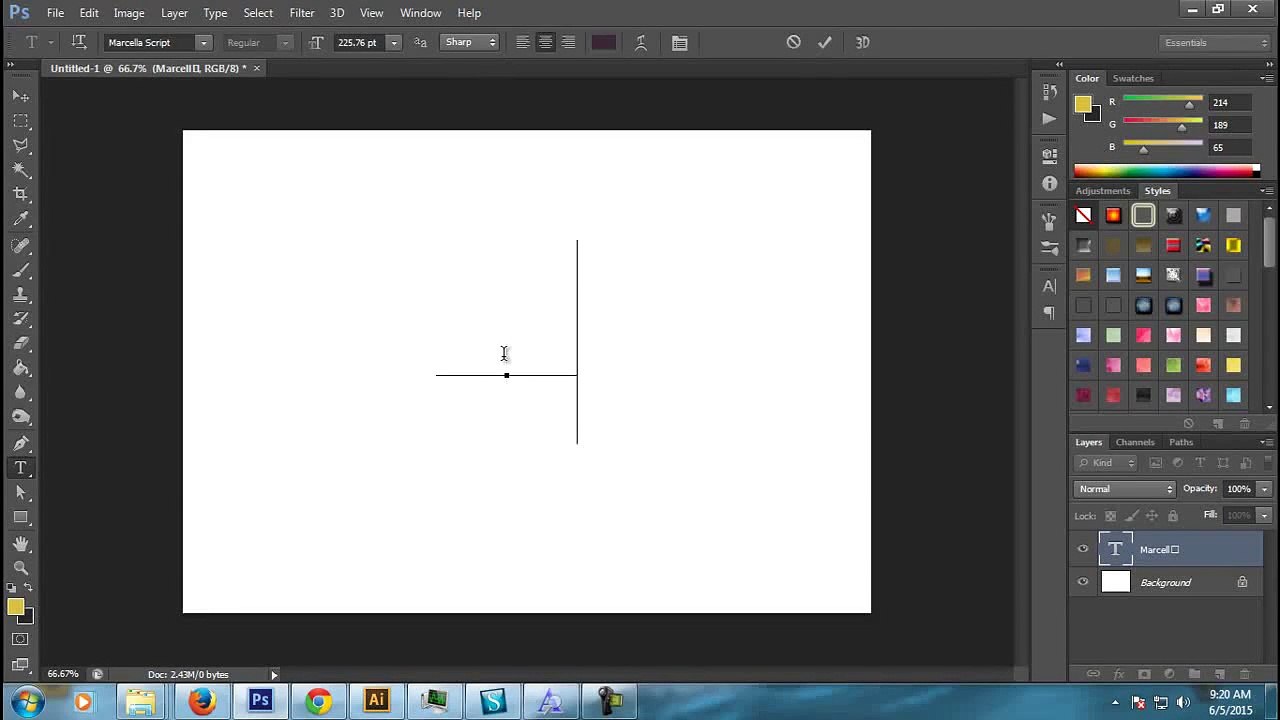Viewport: 1280px width, 720px height.
Task: Click the text color swatch
Action: point(603,42)
